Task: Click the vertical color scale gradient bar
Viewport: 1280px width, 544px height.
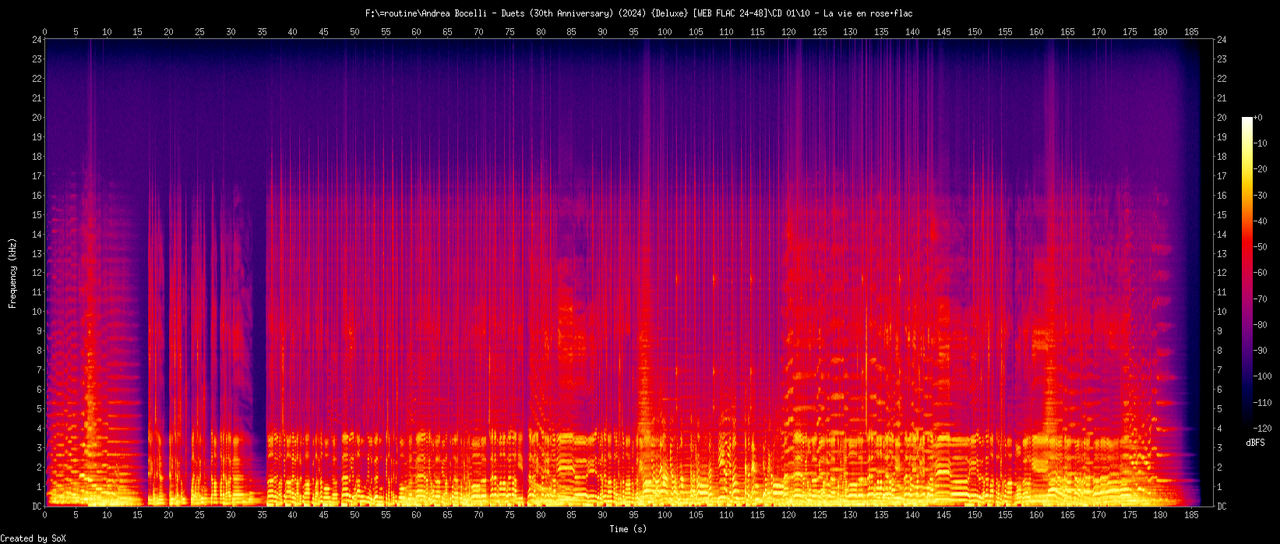Action: coord(1246,273)
